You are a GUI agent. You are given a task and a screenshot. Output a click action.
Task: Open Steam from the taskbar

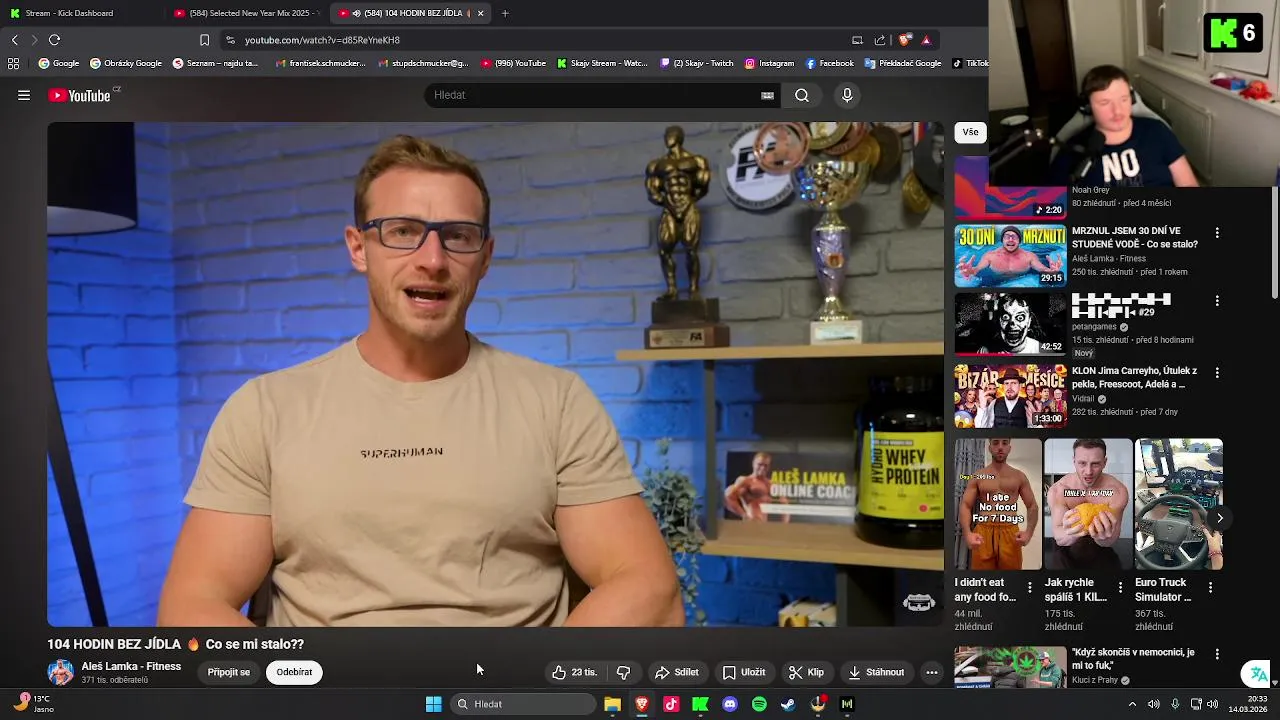coord(788,704)
